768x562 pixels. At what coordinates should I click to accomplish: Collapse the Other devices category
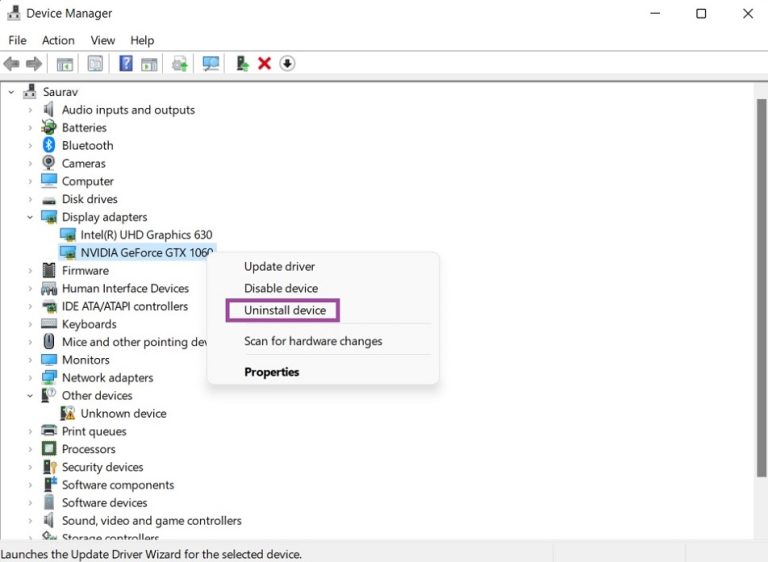point(30,395)
